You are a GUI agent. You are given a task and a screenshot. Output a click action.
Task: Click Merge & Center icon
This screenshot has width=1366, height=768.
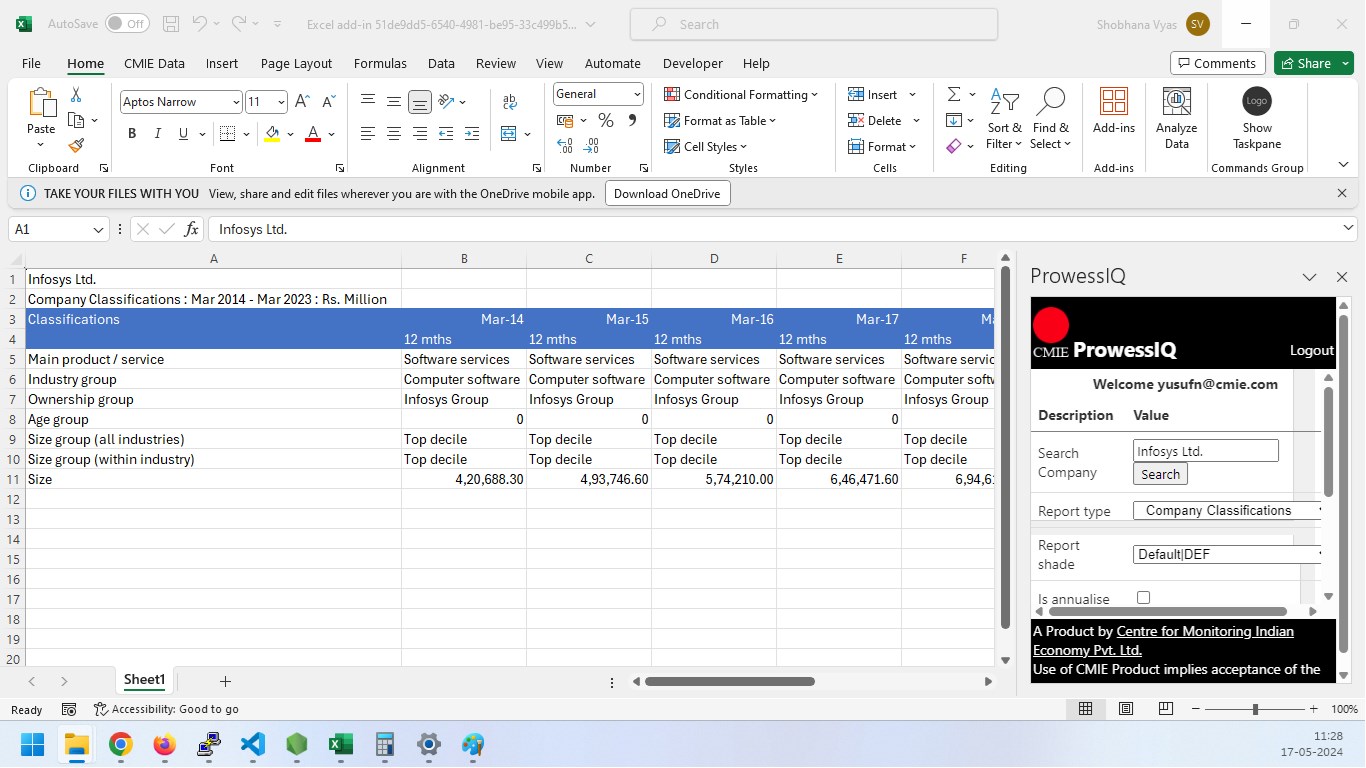pyautogui.click(x=509, y=134)
